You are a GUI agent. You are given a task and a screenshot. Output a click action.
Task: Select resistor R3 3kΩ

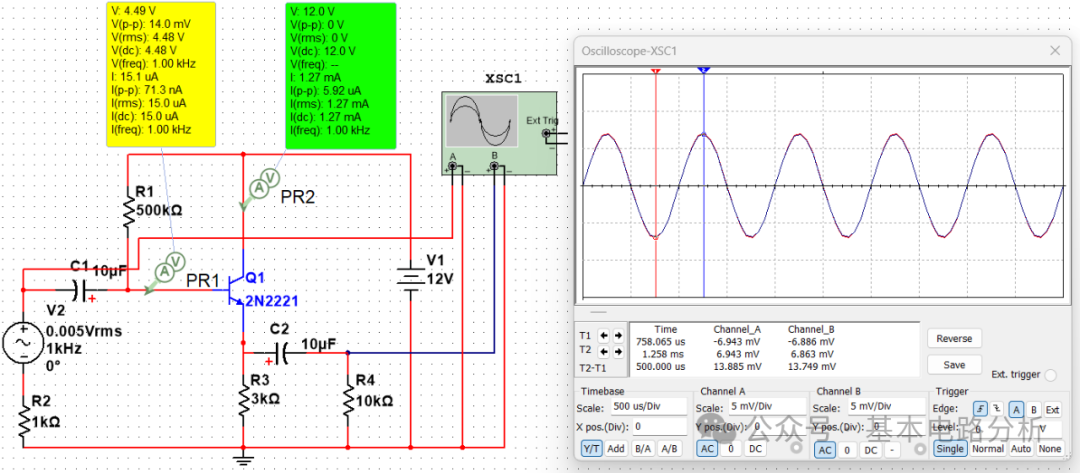click(243, 399)
